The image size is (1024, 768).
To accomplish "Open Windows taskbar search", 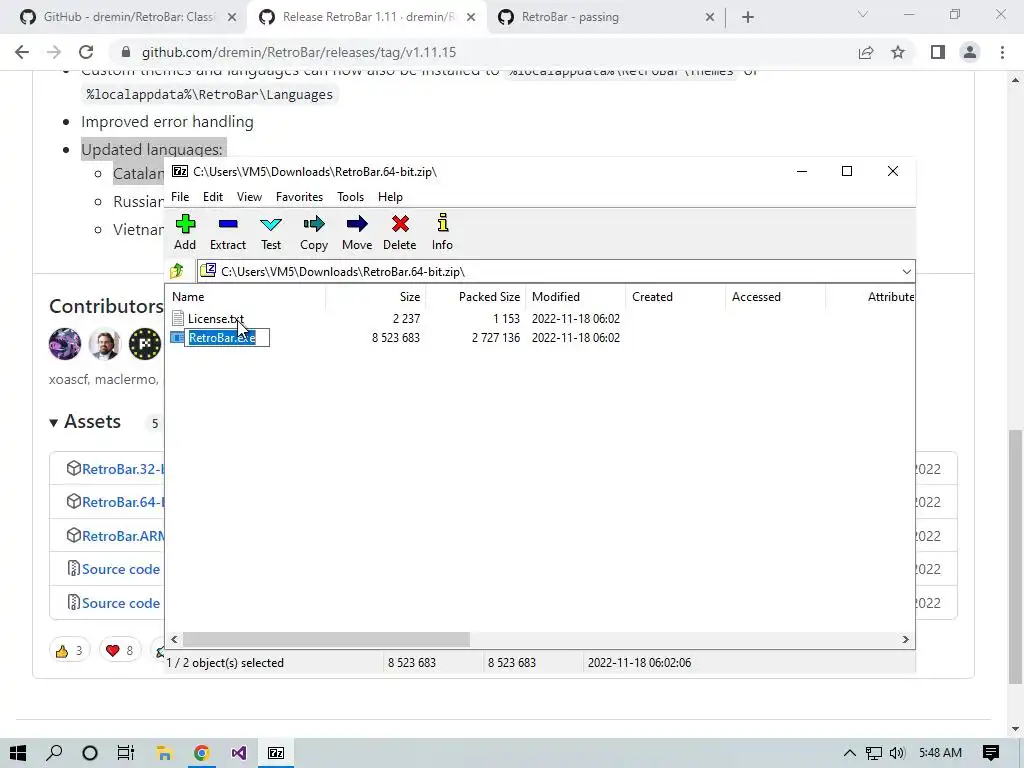I will (x=54, y=753).
